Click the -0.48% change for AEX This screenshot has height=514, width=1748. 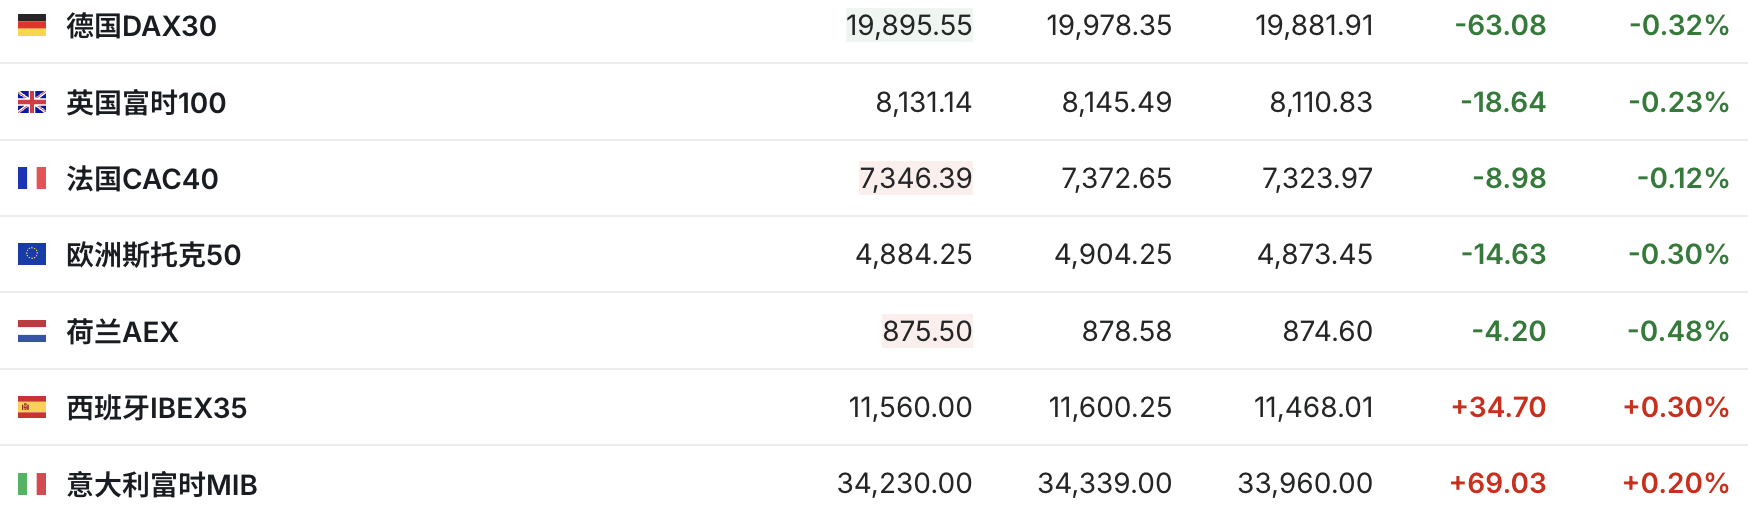(1678, 331)
